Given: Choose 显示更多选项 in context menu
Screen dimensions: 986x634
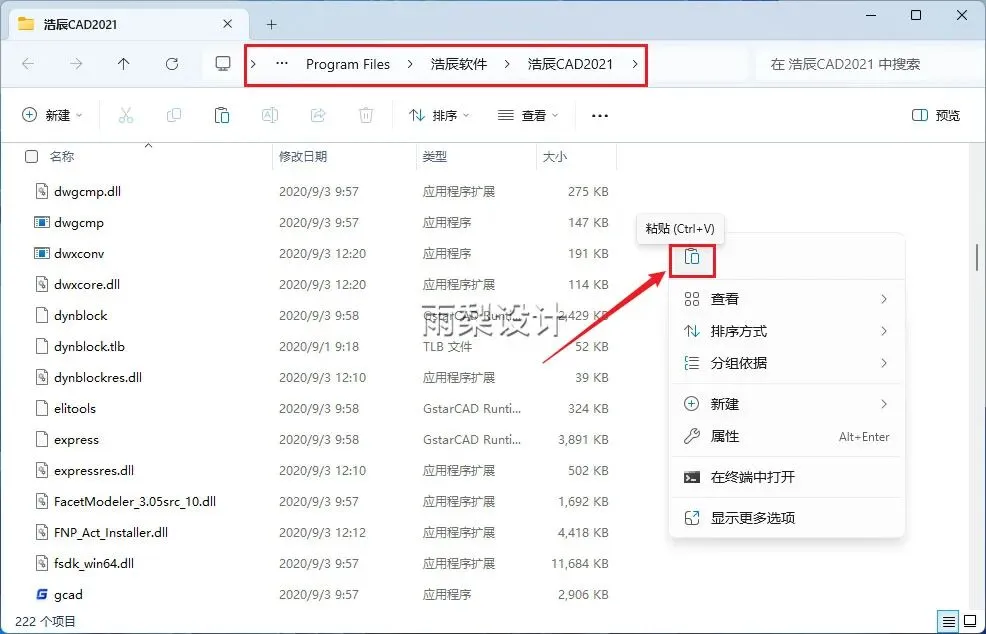Looking at the screenshot, I should pos(787,518).
